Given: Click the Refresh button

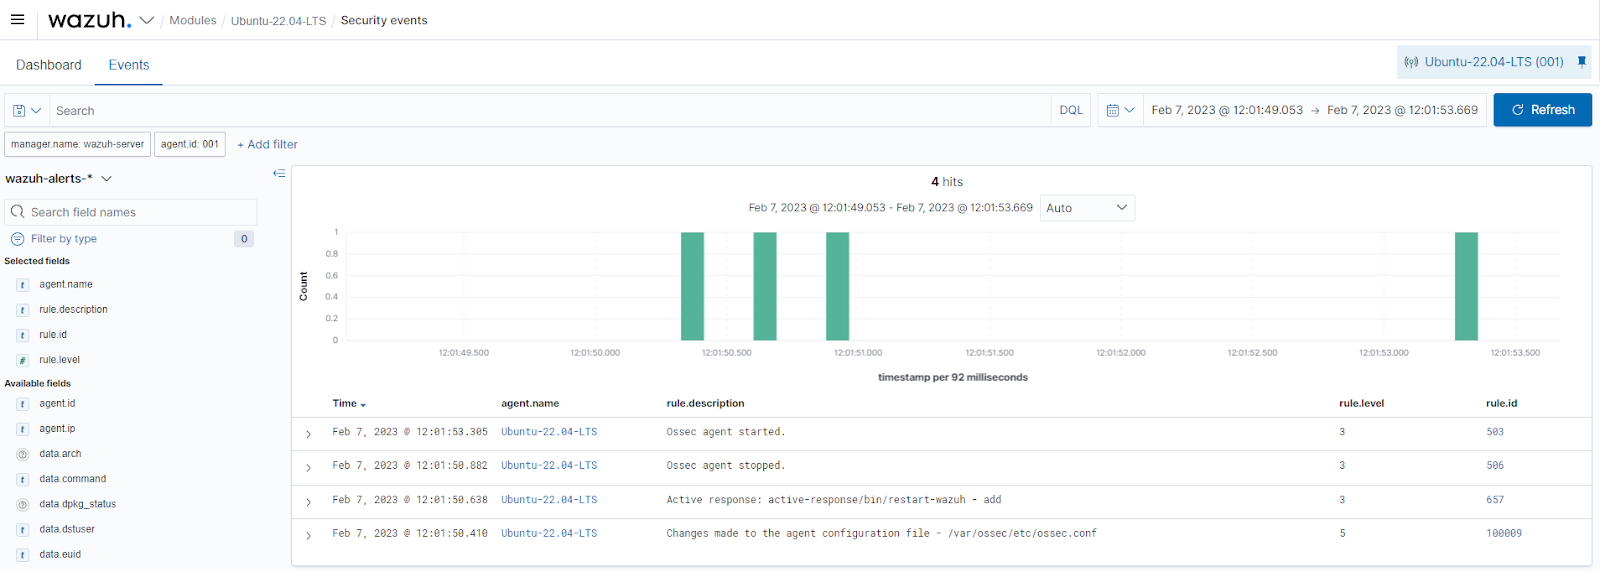Looking at the screenshot, I should pos(1542,110).
